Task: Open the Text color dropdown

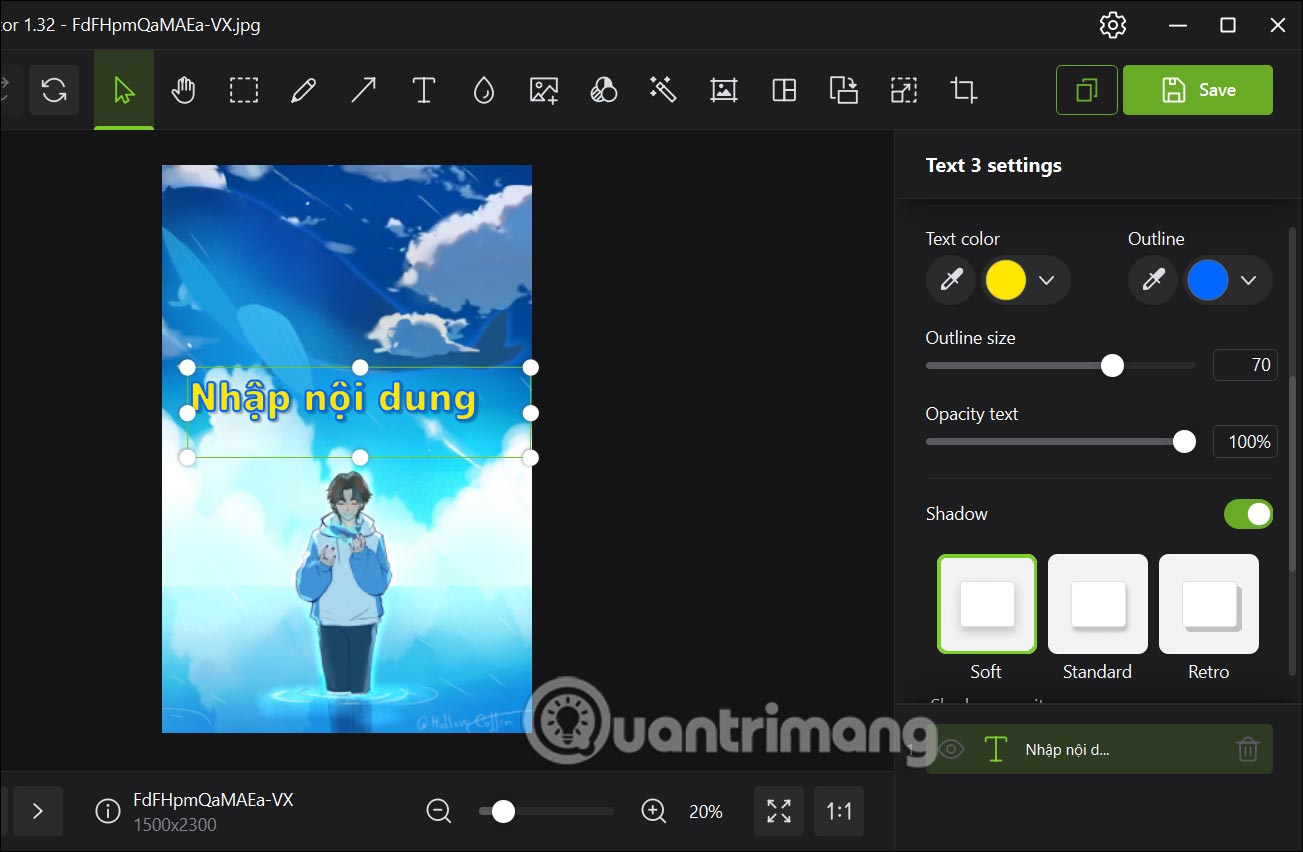Action: 1048,280
